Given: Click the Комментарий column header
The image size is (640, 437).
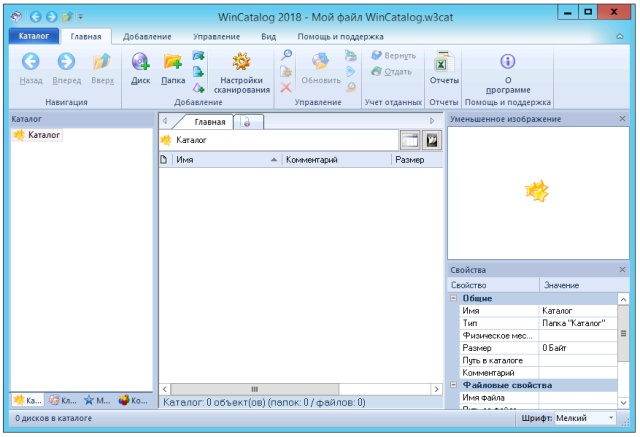Looking at the screenshot, I should coord(337,160).
